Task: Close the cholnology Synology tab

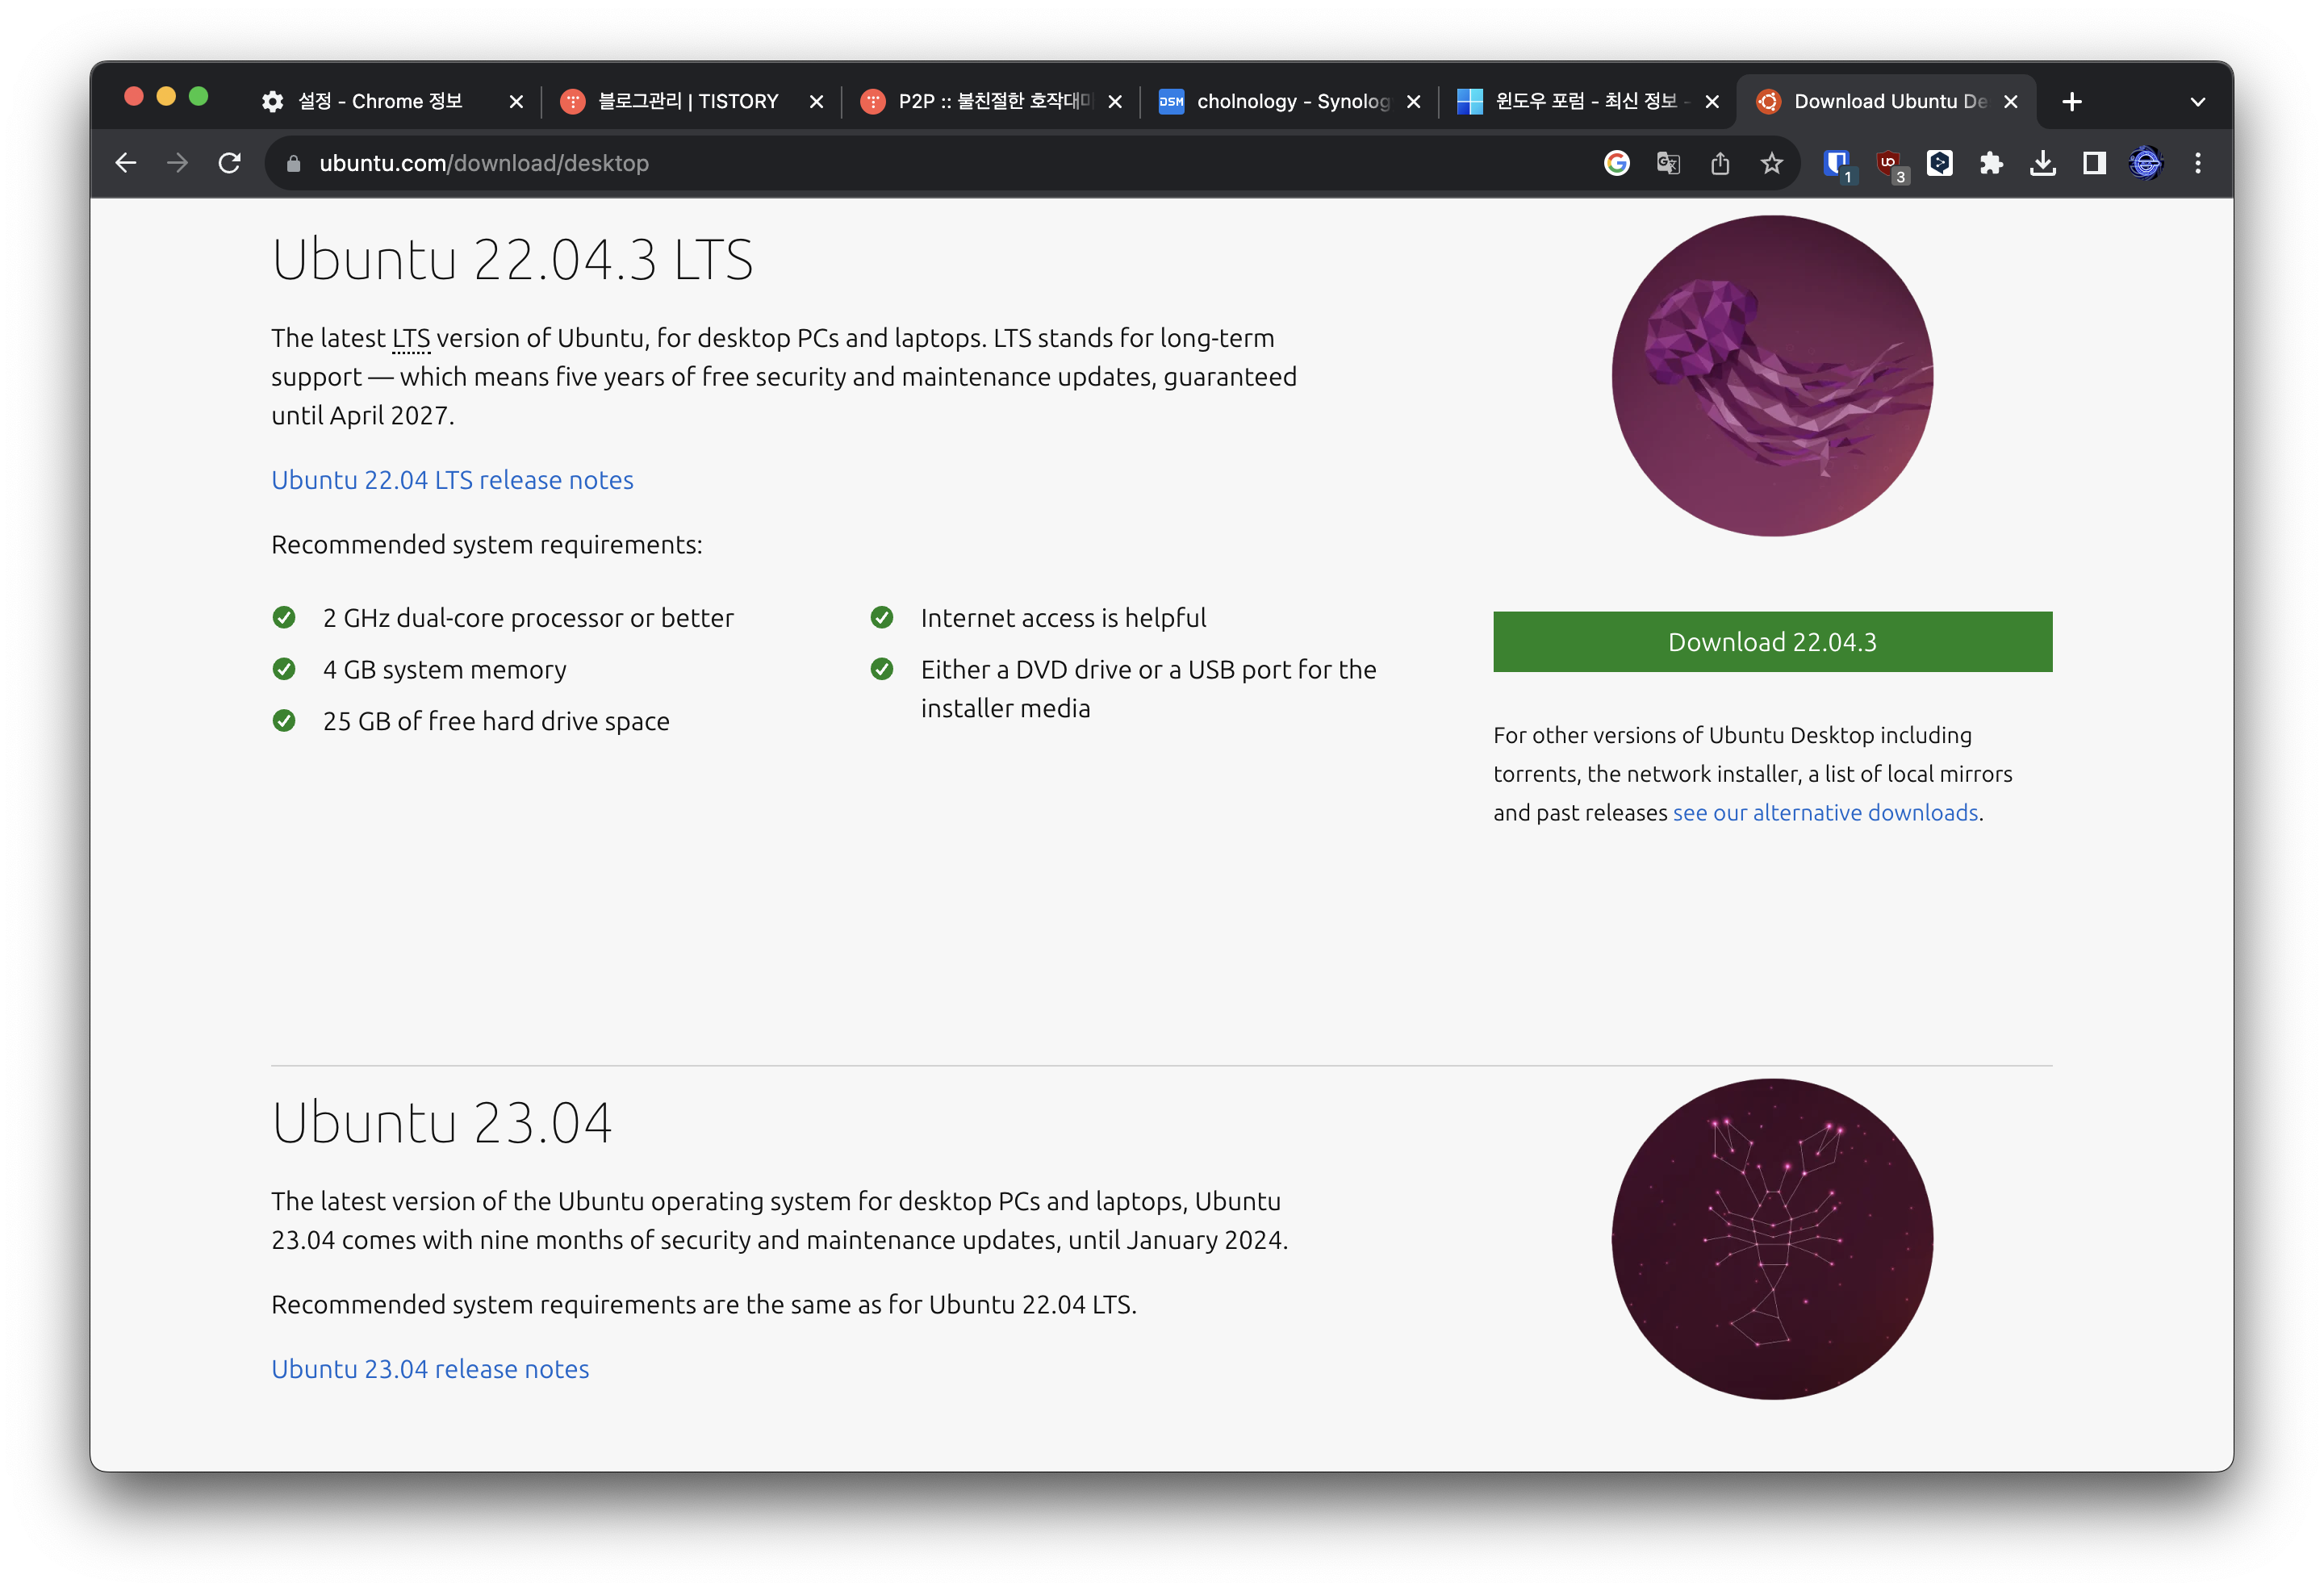Action: click(x=1414, y=102)
